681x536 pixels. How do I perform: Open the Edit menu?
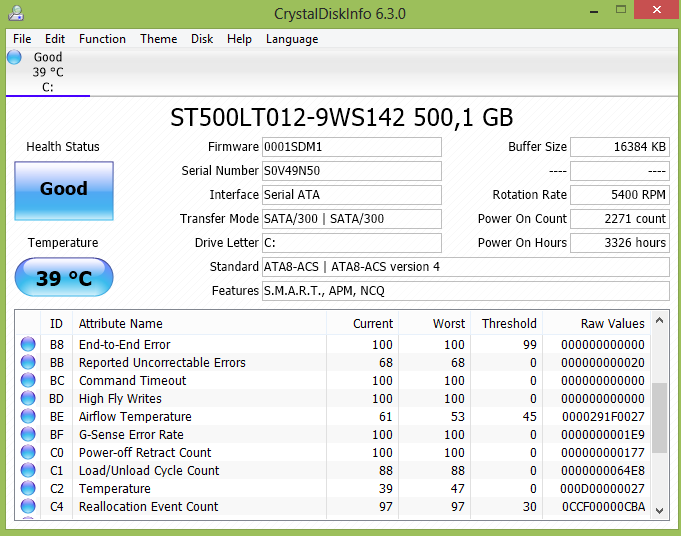pos(55,39)
